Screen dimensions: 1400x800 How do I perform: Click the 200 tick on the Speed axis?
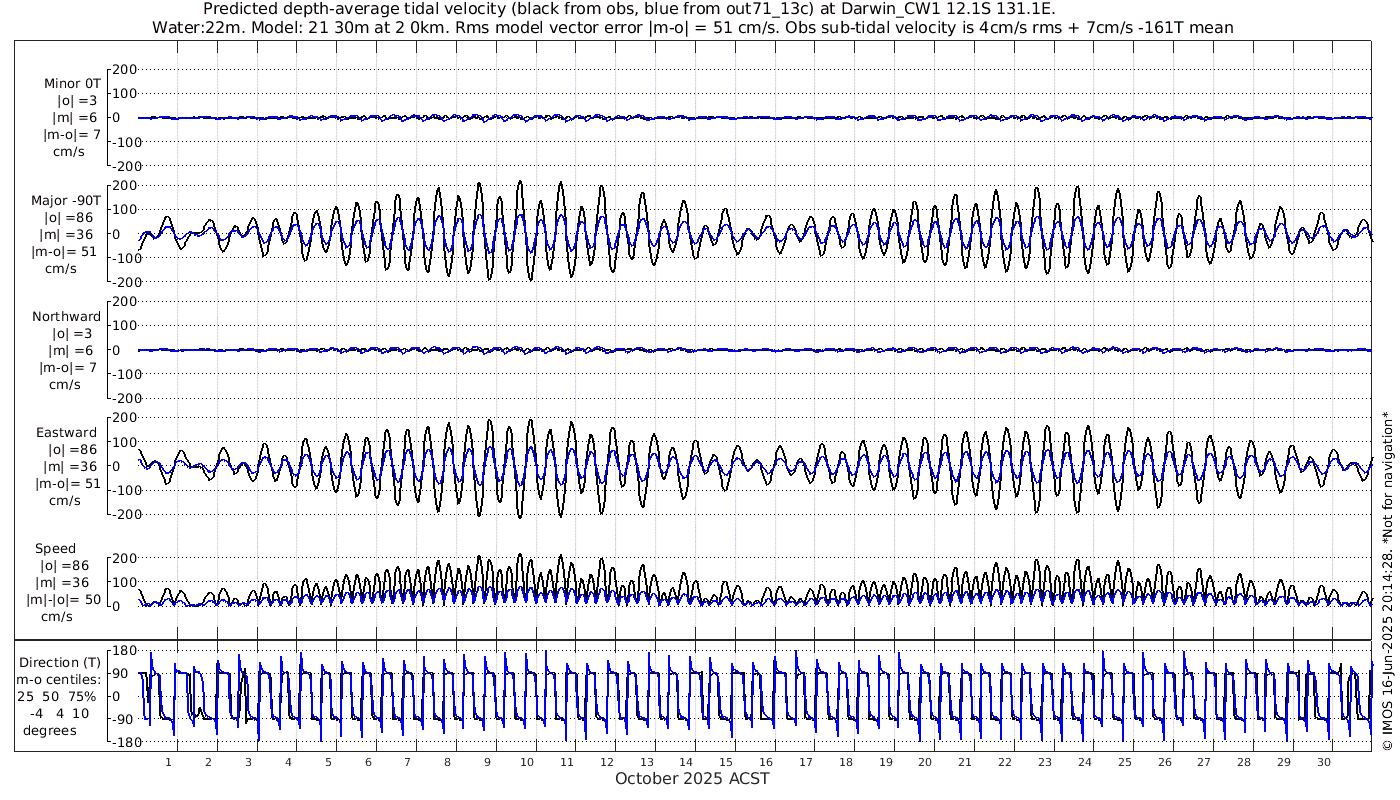pyautogui.click(x=123, y=558)
